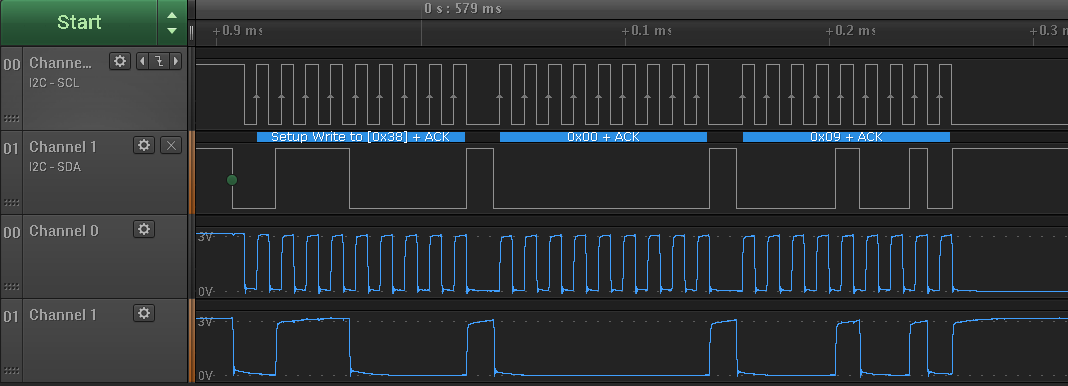Select the '0x09 + ACK' decoded frame
The height and width of the screenshot is (386, 1068).
(846, 137)
